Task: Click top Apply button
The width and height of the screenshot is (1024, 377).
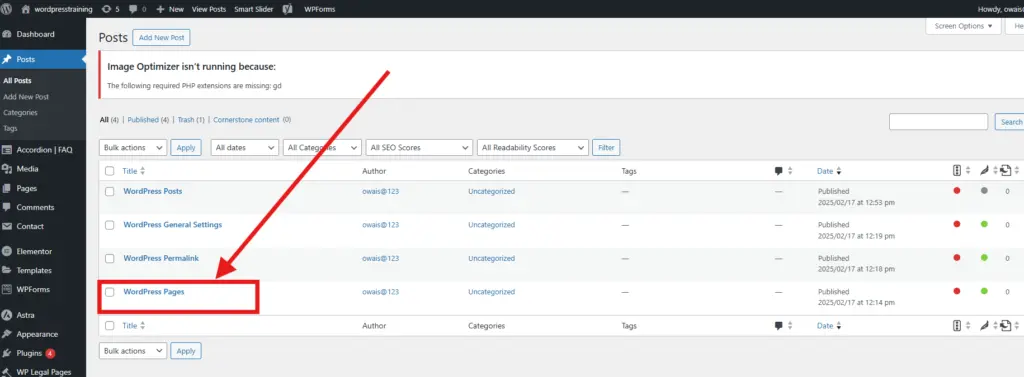Action: (x=186, y=148)
